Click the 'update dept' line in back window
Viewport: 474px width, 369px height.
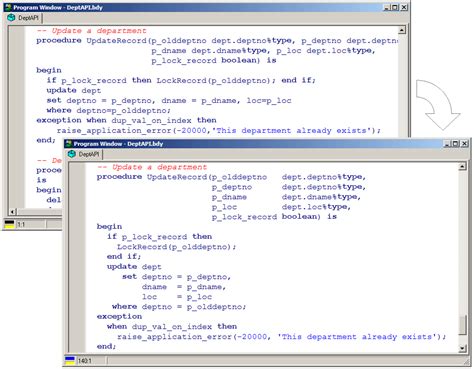(x=74, y=90)
